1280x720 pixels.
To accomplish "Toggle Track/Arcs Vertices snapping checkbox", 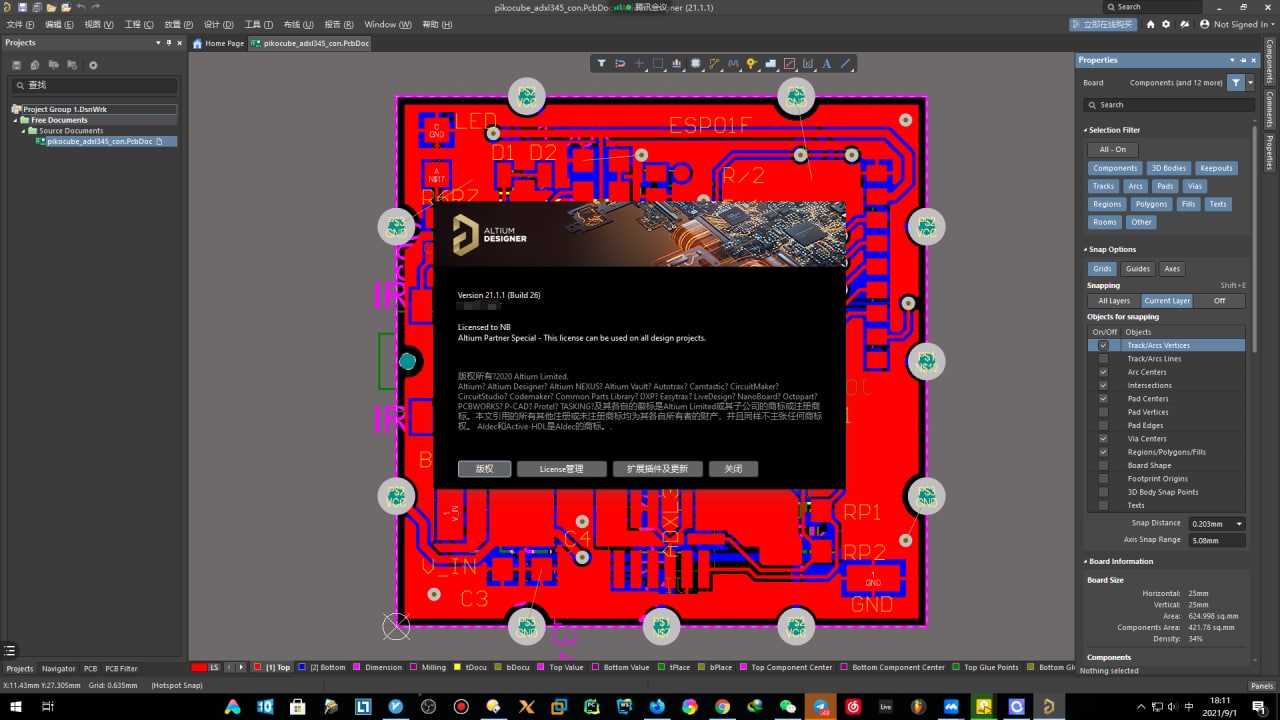I will (1103, 345).
